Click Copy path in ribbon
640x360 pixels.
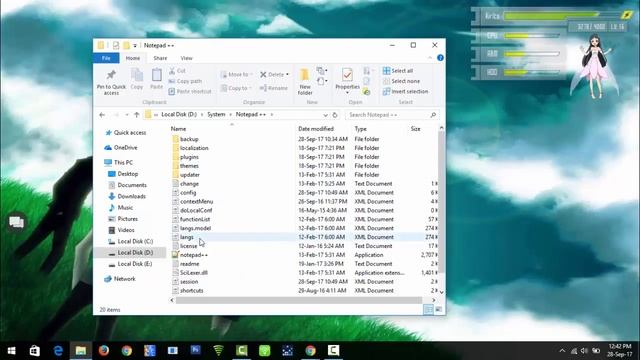coord(185,81)
